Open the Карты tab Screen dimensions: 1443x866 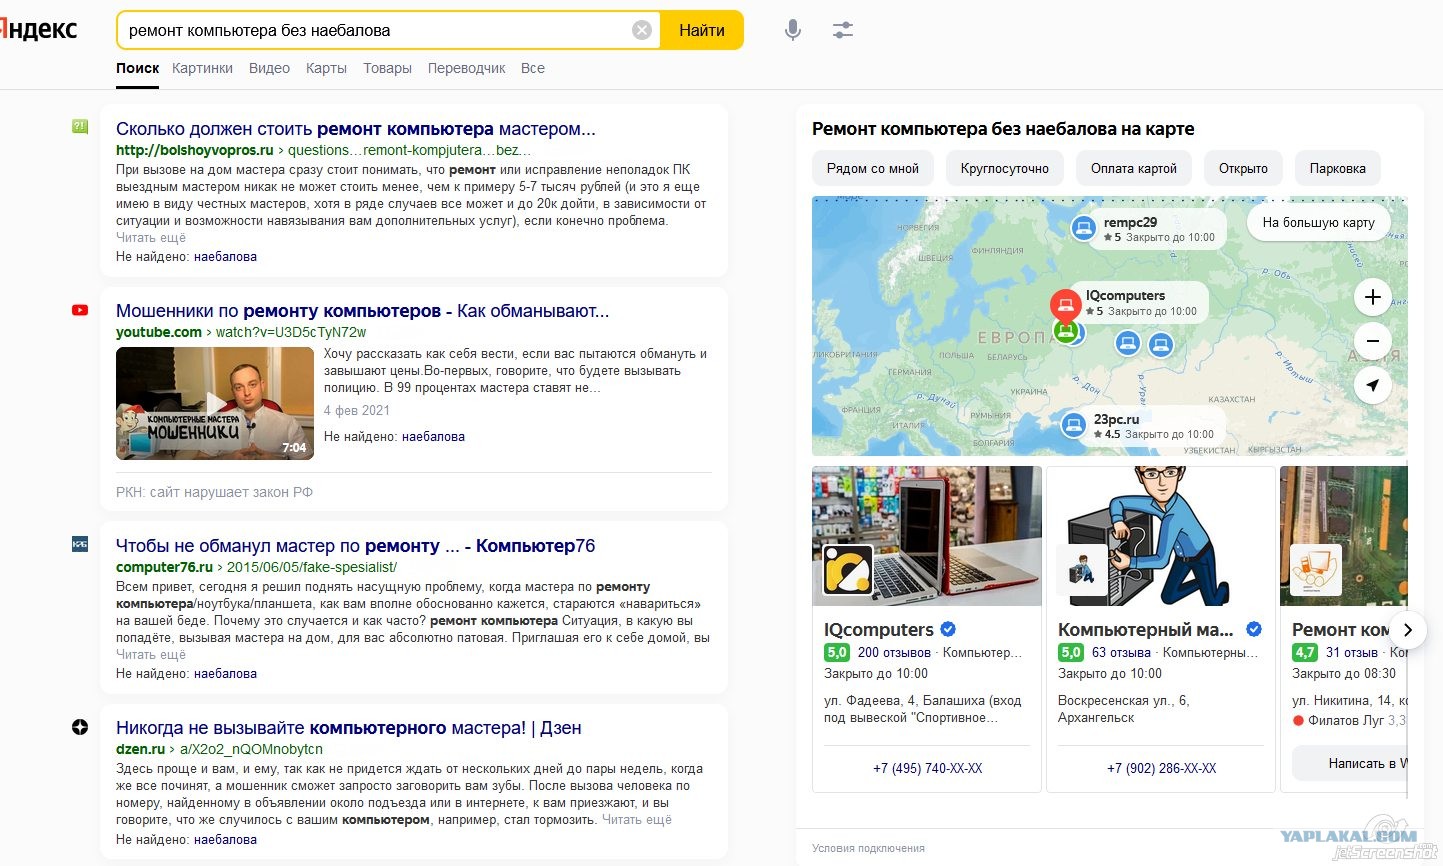(x=326, y=68)
